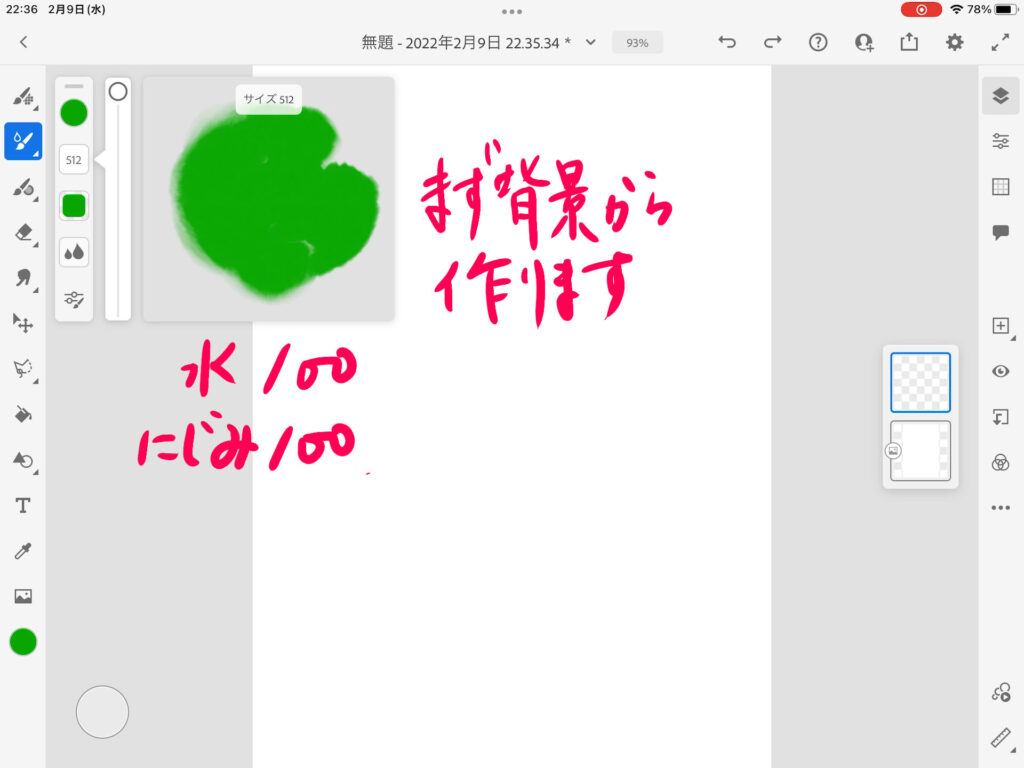
Task: Expand the document title dropdown chevron
Action: 590,42
